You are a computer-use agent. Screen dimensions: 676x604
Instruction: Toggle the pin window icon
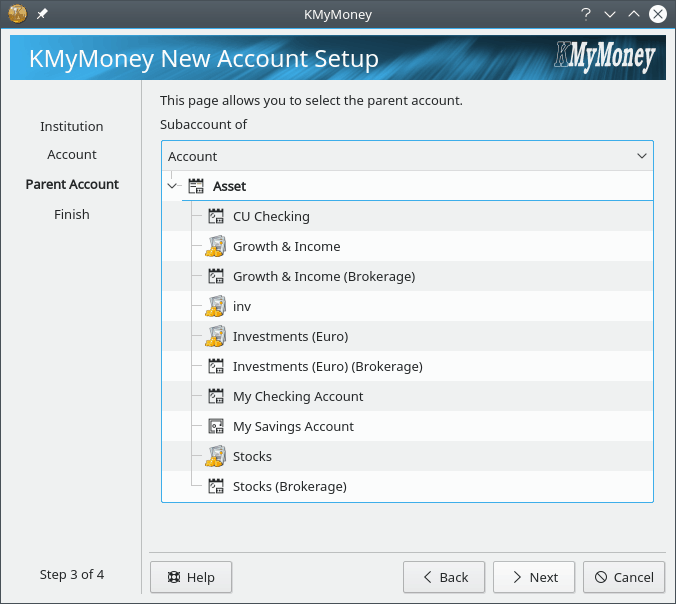[x=42, y=14]
